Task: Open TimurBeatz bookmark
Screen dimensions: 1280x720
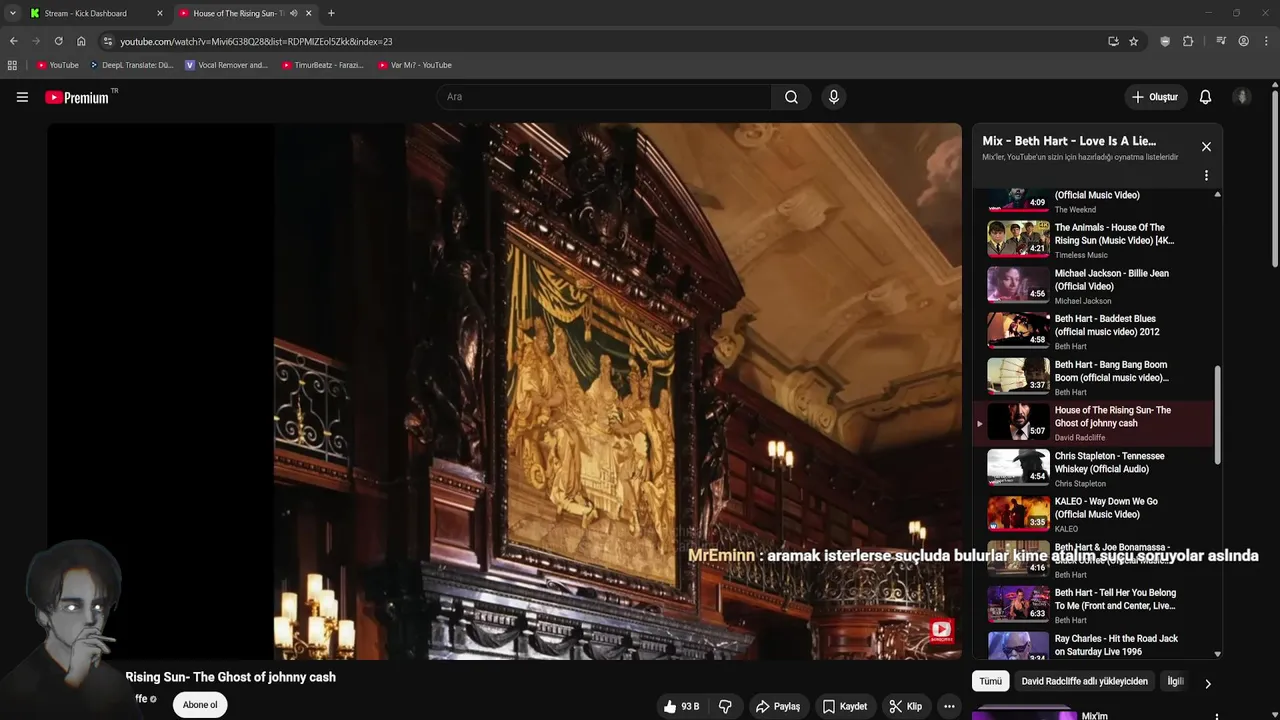Action: click(x=322, y=65)
